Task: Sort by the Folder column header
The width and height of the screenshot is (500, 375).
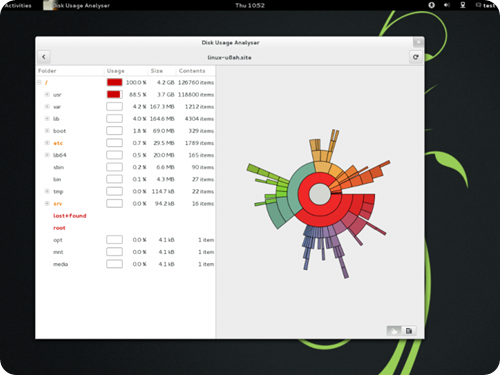Action: [x=70, y=71]
